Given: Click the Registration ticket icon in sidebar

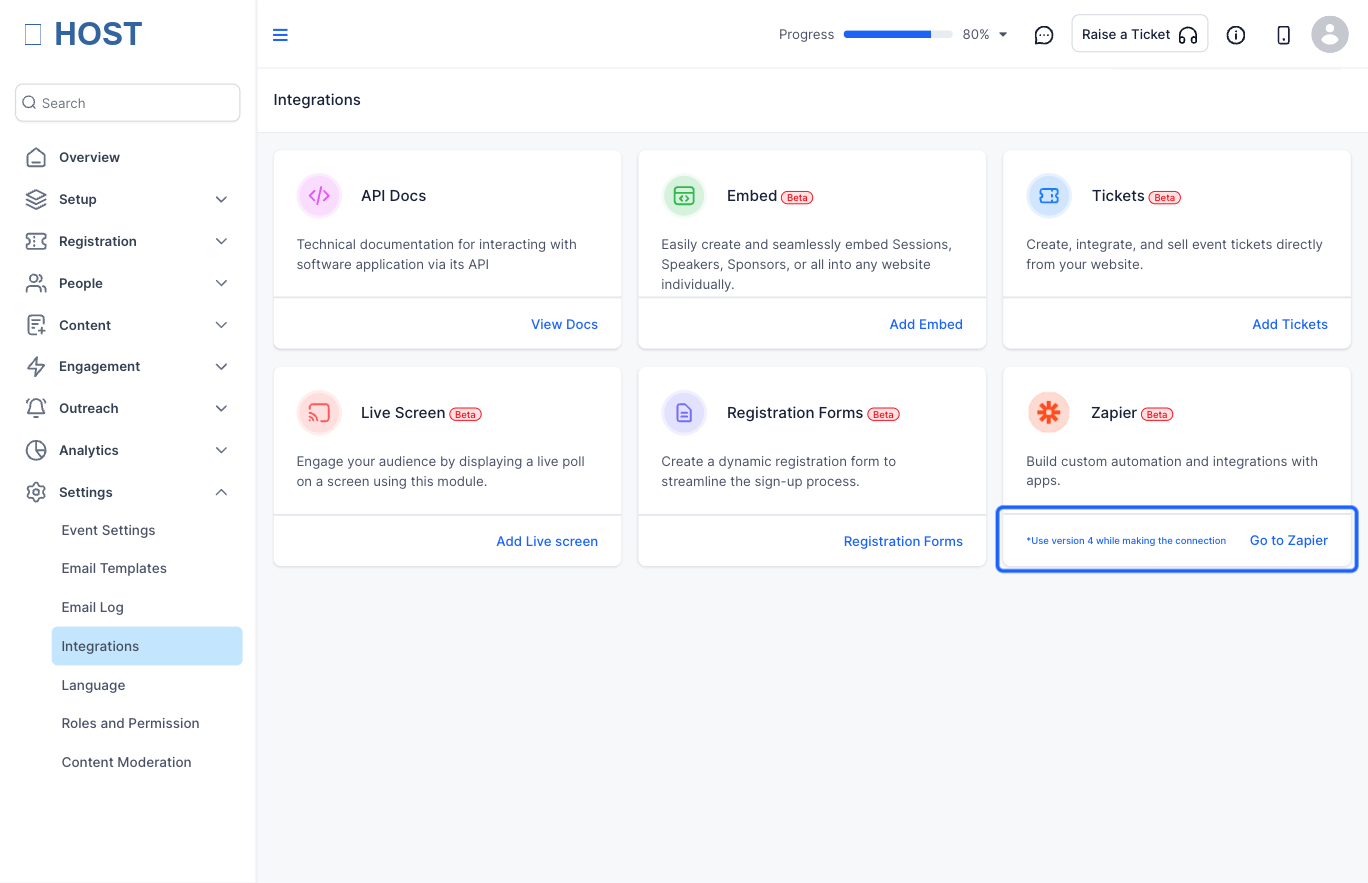Looking at the screenshot, I should 36,241.
